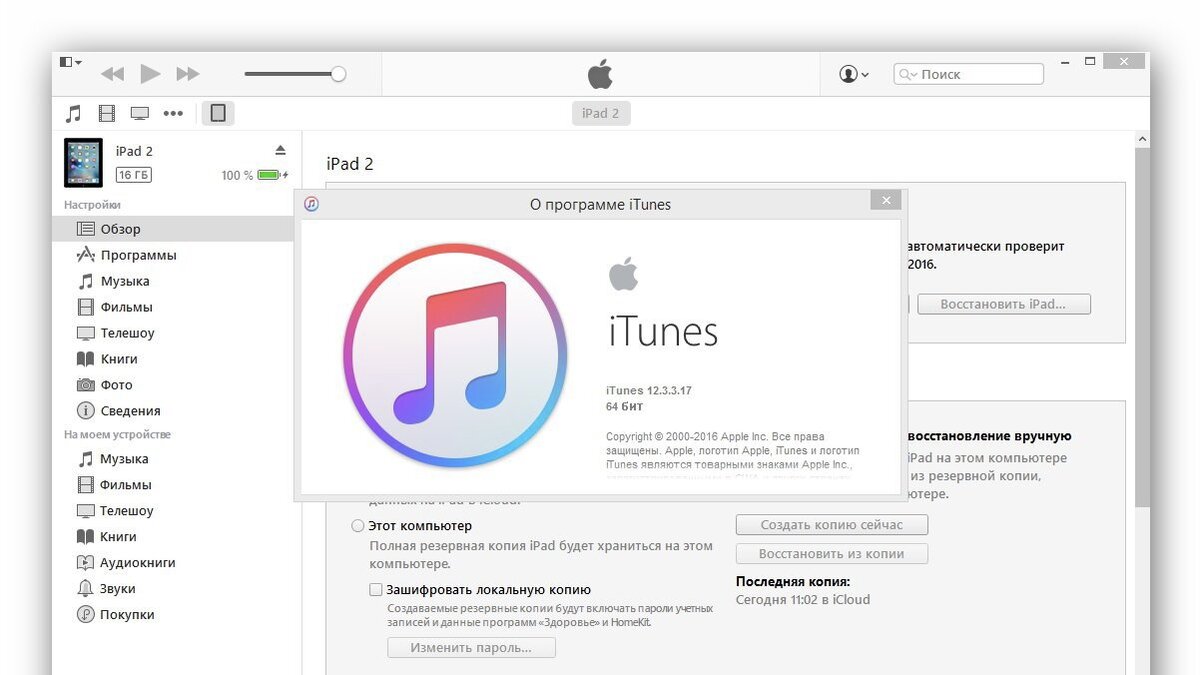
Task: Enable Зашифровать локальную копию checkbox
Action: 376,590
